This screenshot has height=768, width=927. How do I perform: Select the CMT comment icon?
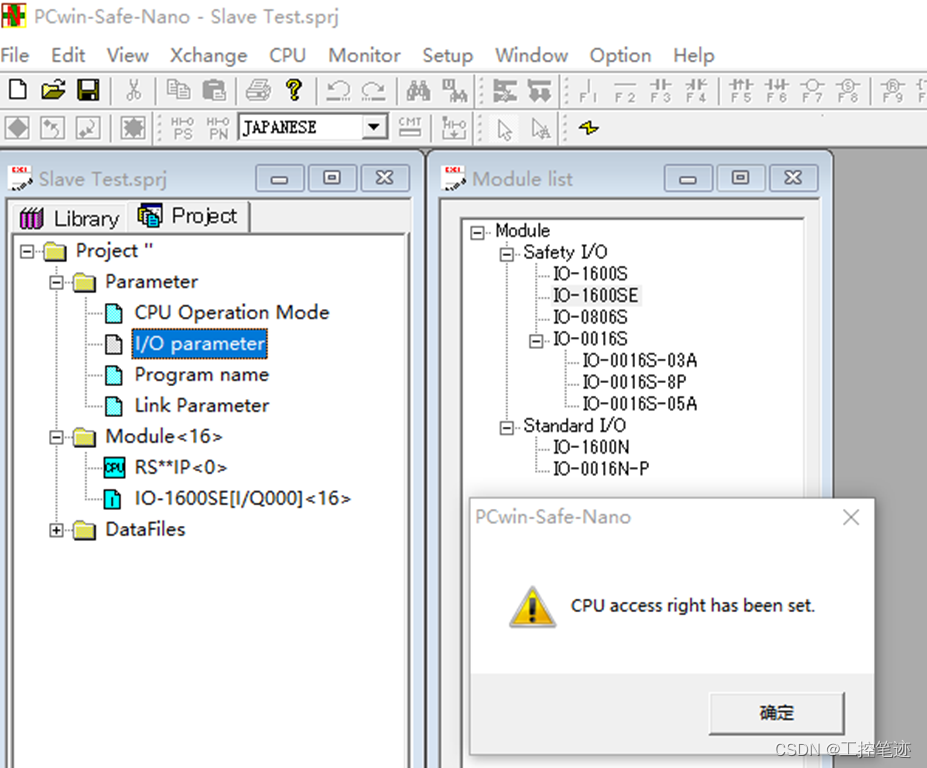[410, 127]
